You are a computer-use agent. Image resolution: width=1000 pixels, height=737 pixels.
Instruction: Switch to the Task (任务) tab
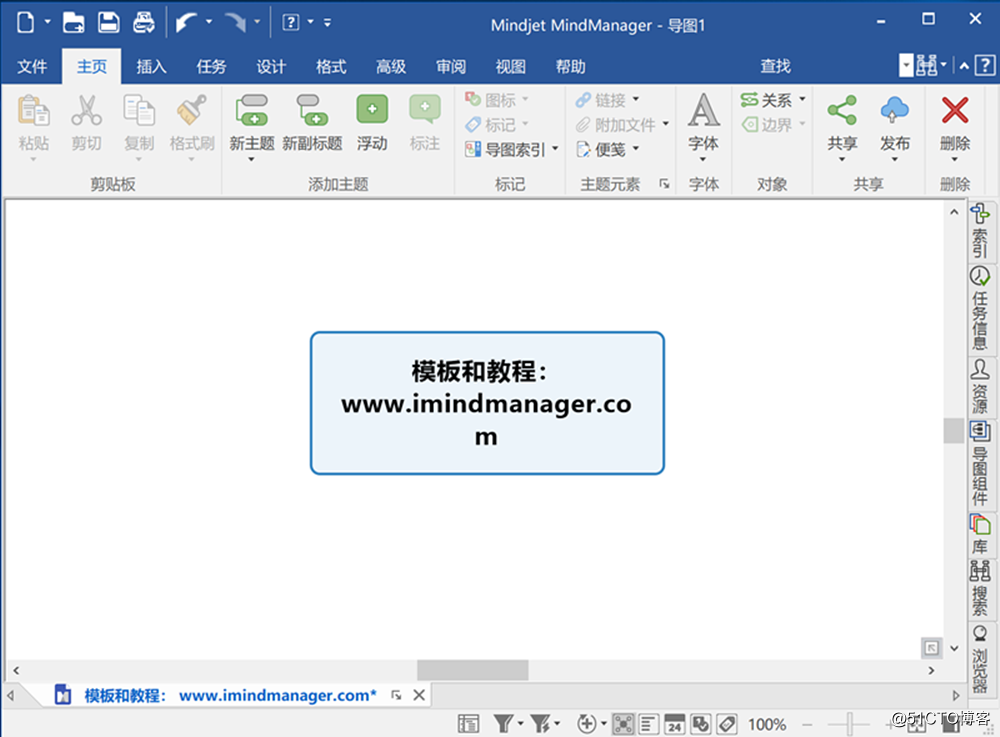(x=211, y=66)
